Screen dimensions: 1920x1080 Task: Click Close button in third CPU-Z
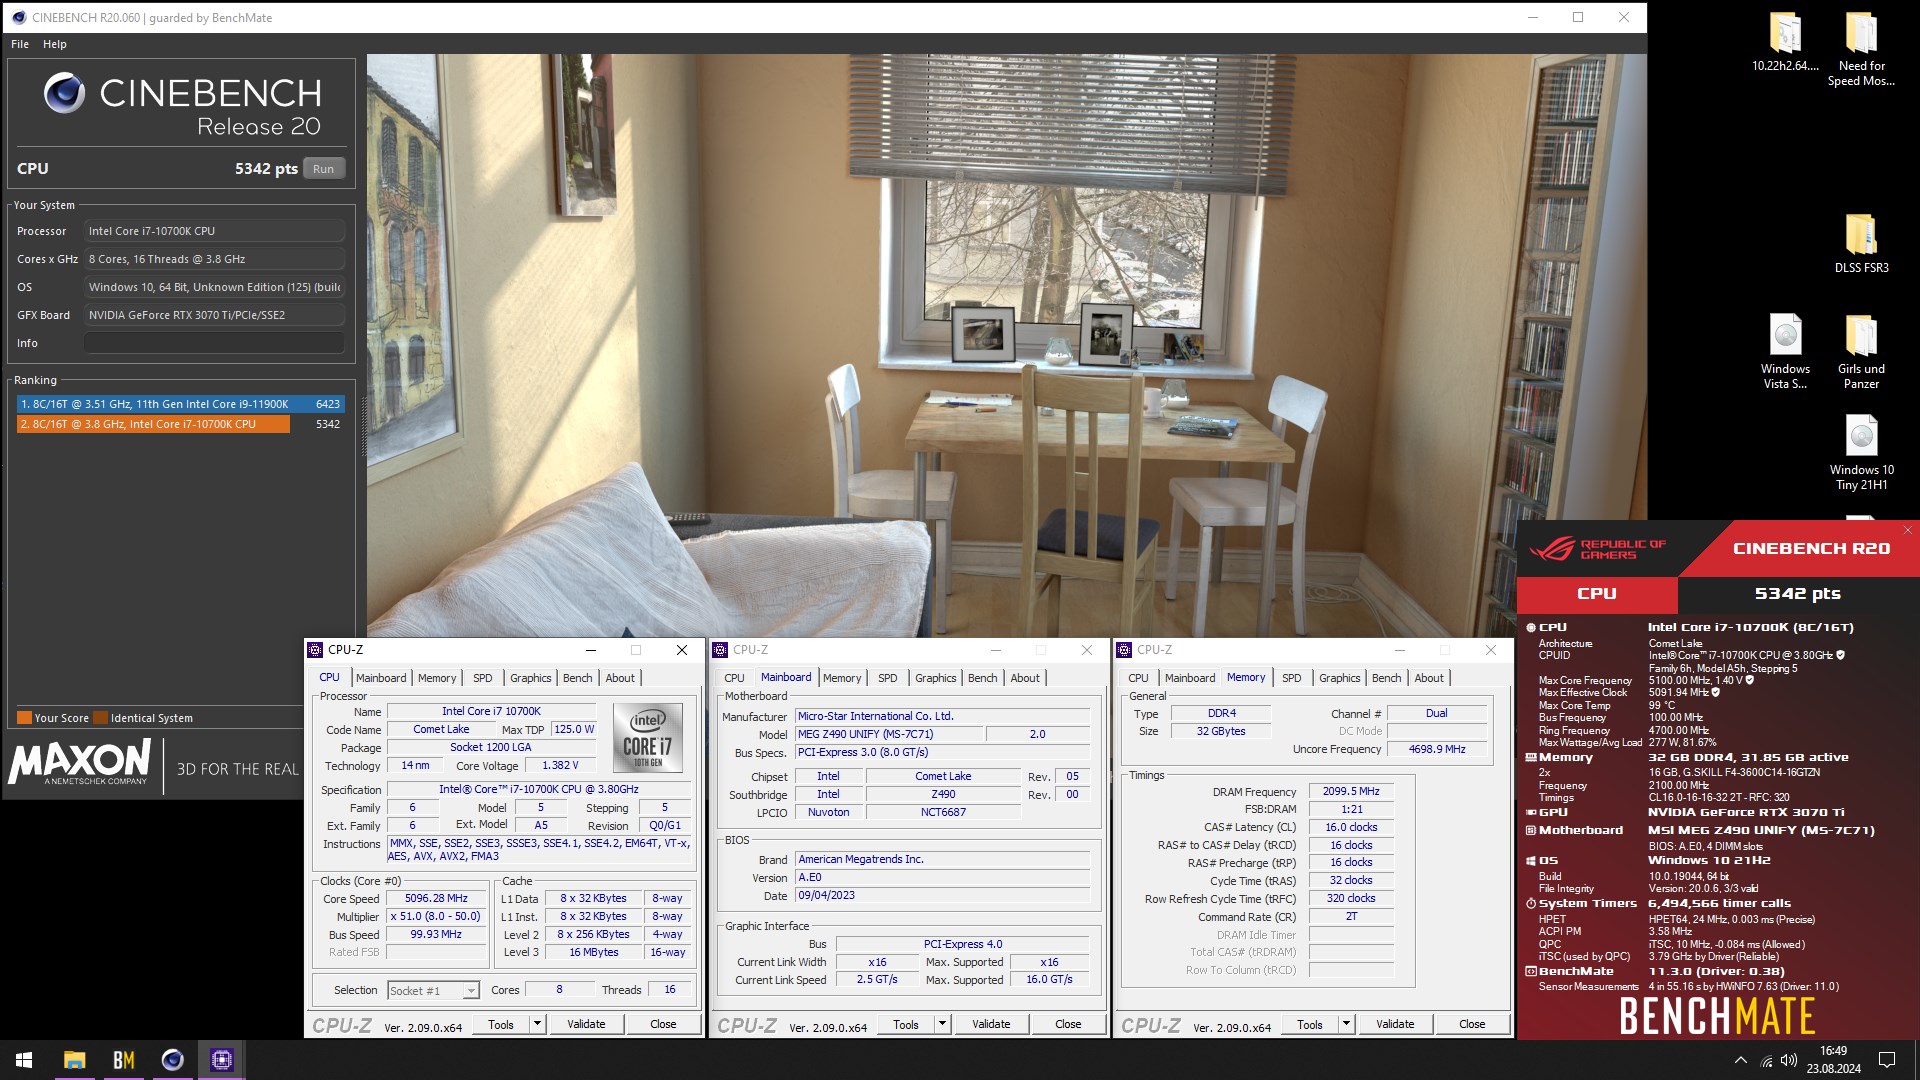coord(1472,1024)
